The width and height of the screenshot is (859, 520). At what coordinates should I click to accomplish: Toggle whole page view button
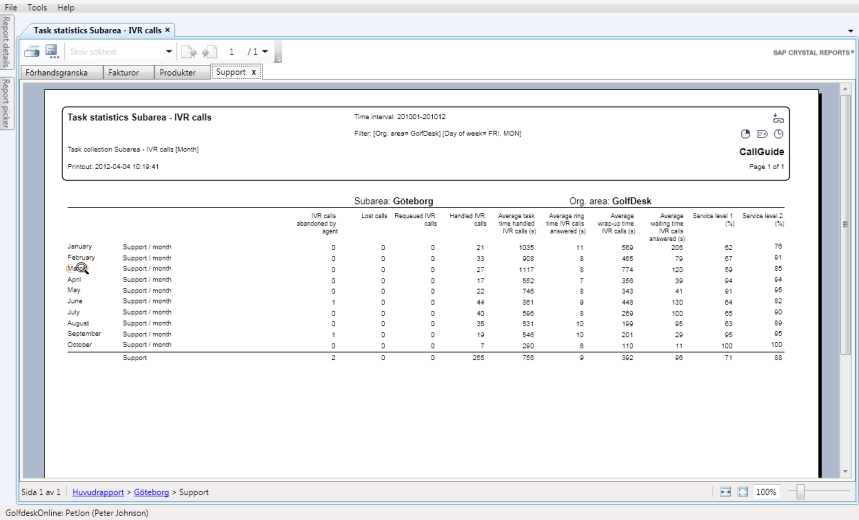742,492
